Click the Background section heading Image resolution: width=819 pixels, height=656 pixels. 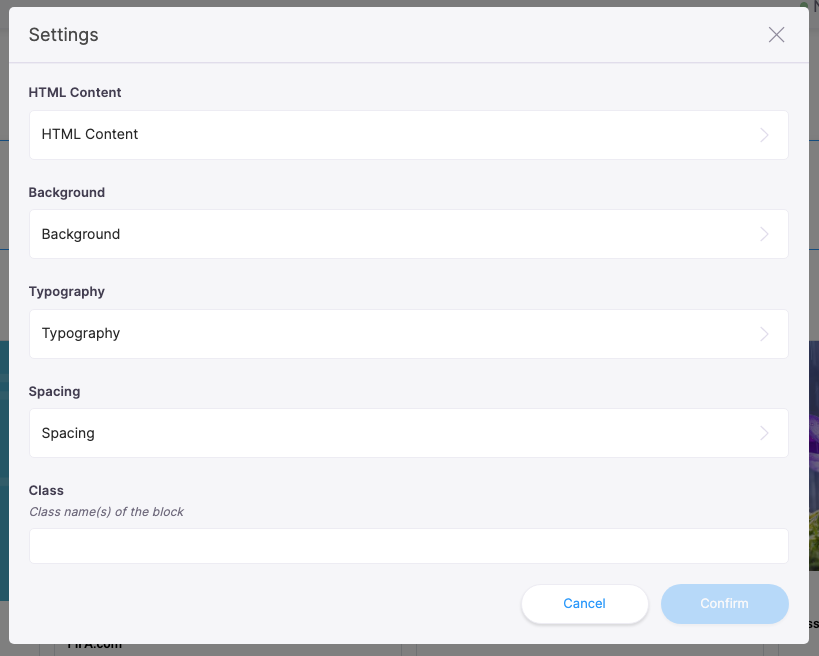point(66,192)
